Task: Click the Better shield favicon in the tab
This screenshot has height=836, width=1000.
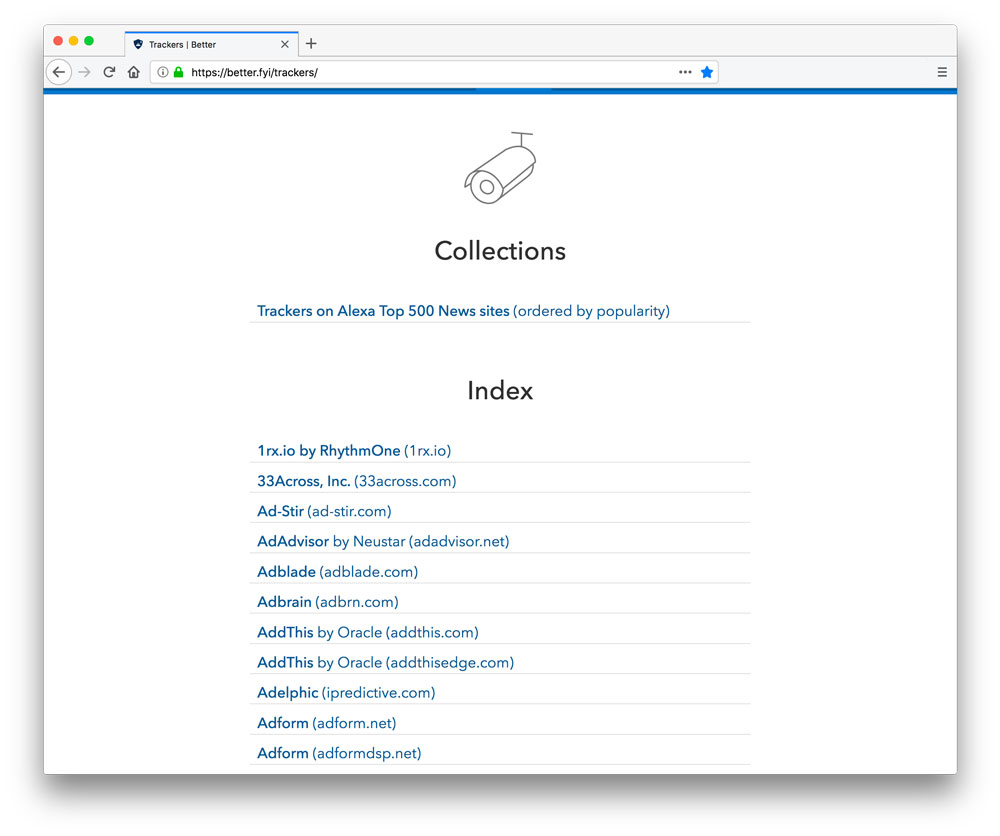Action: click(138, 44)
